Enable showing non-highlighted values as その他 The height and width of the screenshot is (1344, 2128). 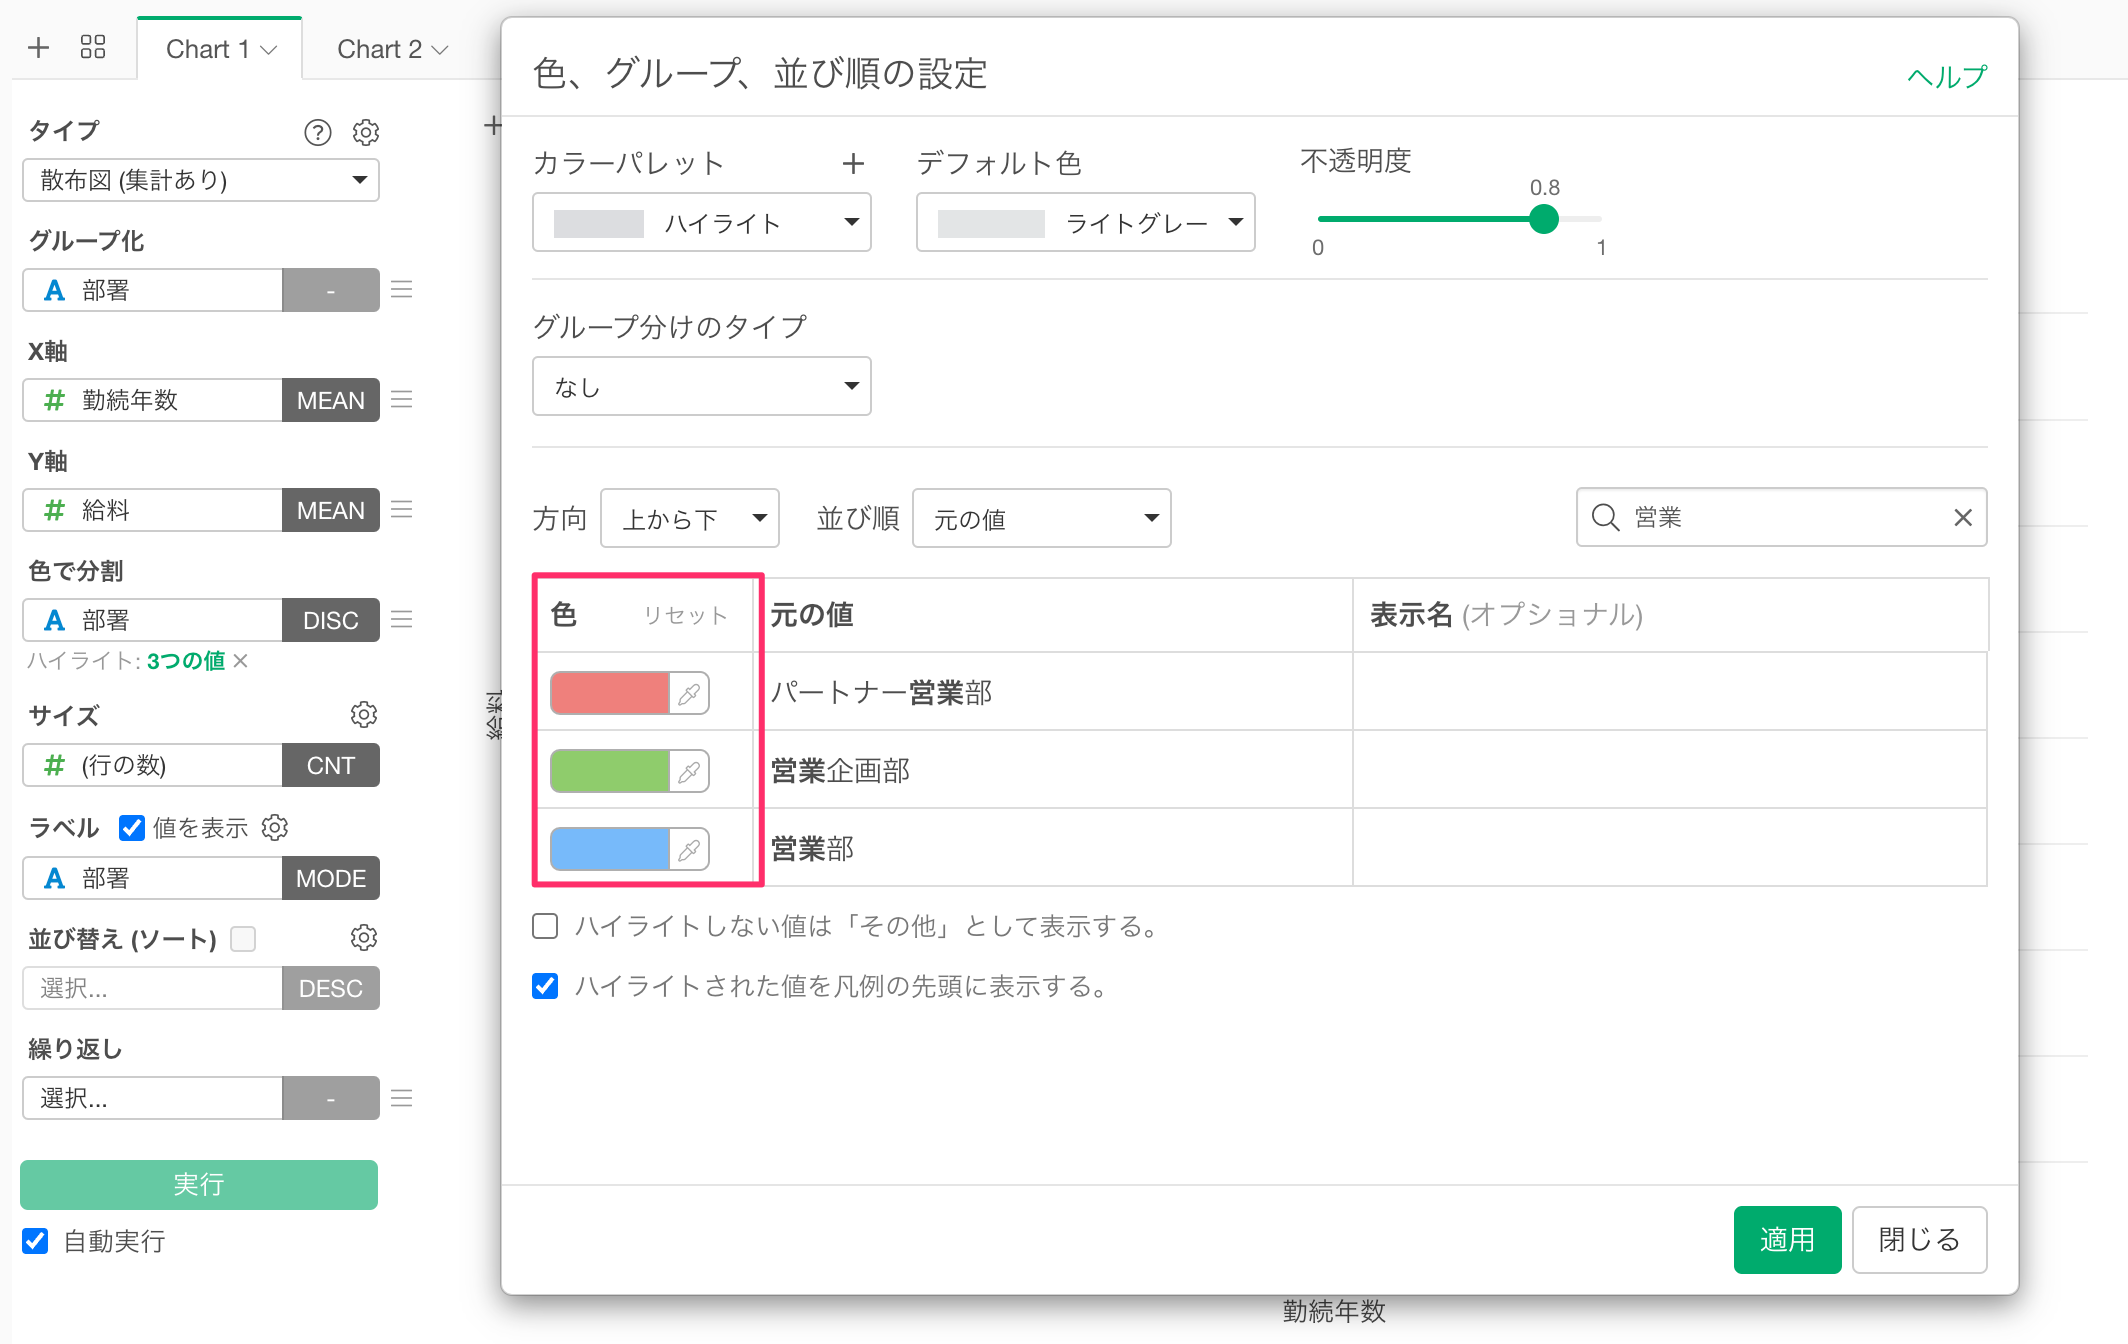pyautogui.click(x=545, y=926)
